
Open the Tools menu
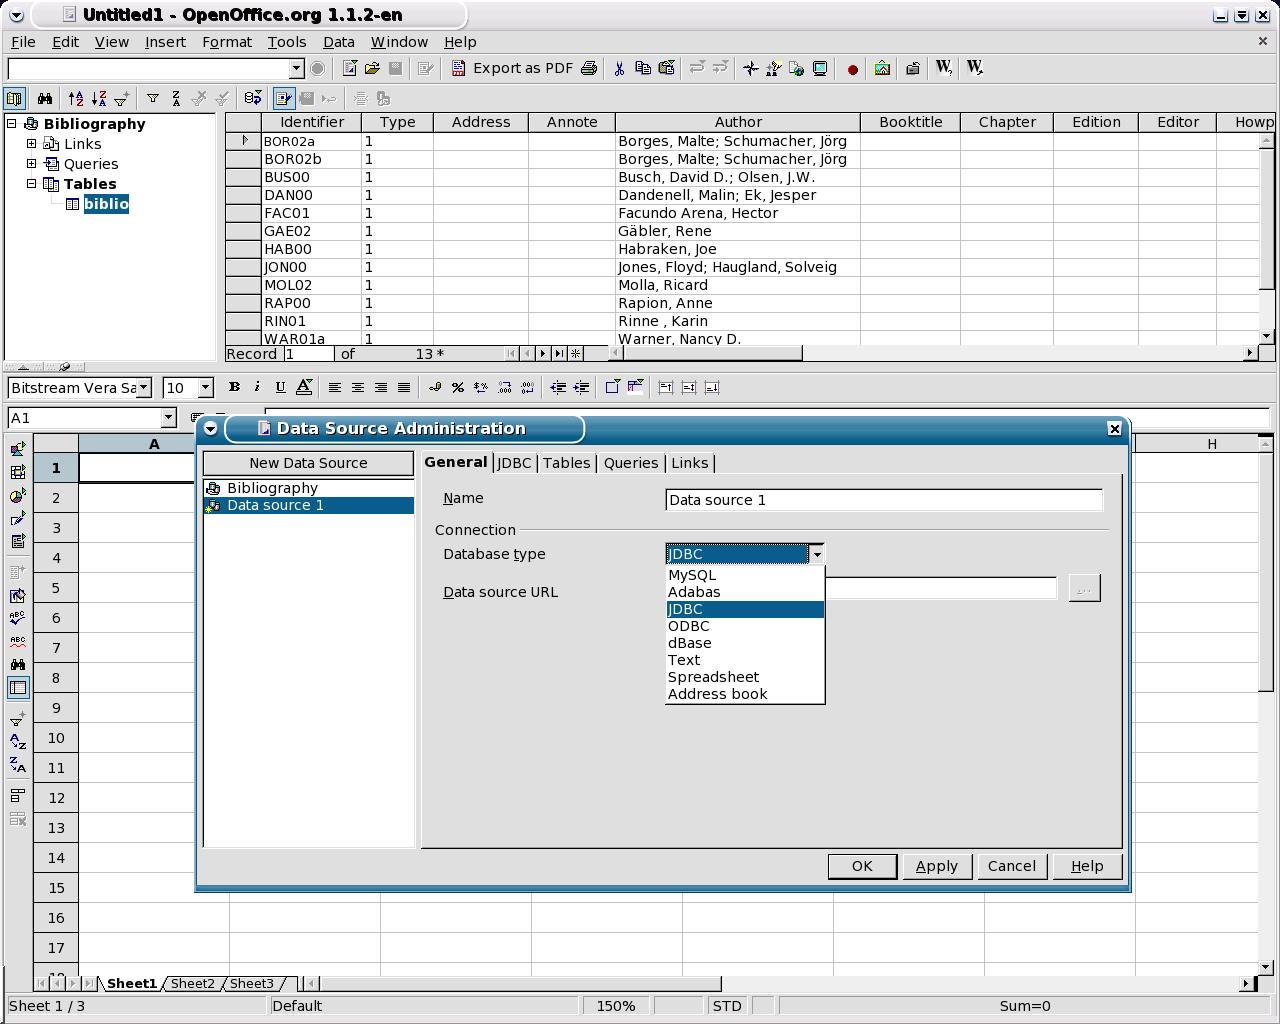286,42
